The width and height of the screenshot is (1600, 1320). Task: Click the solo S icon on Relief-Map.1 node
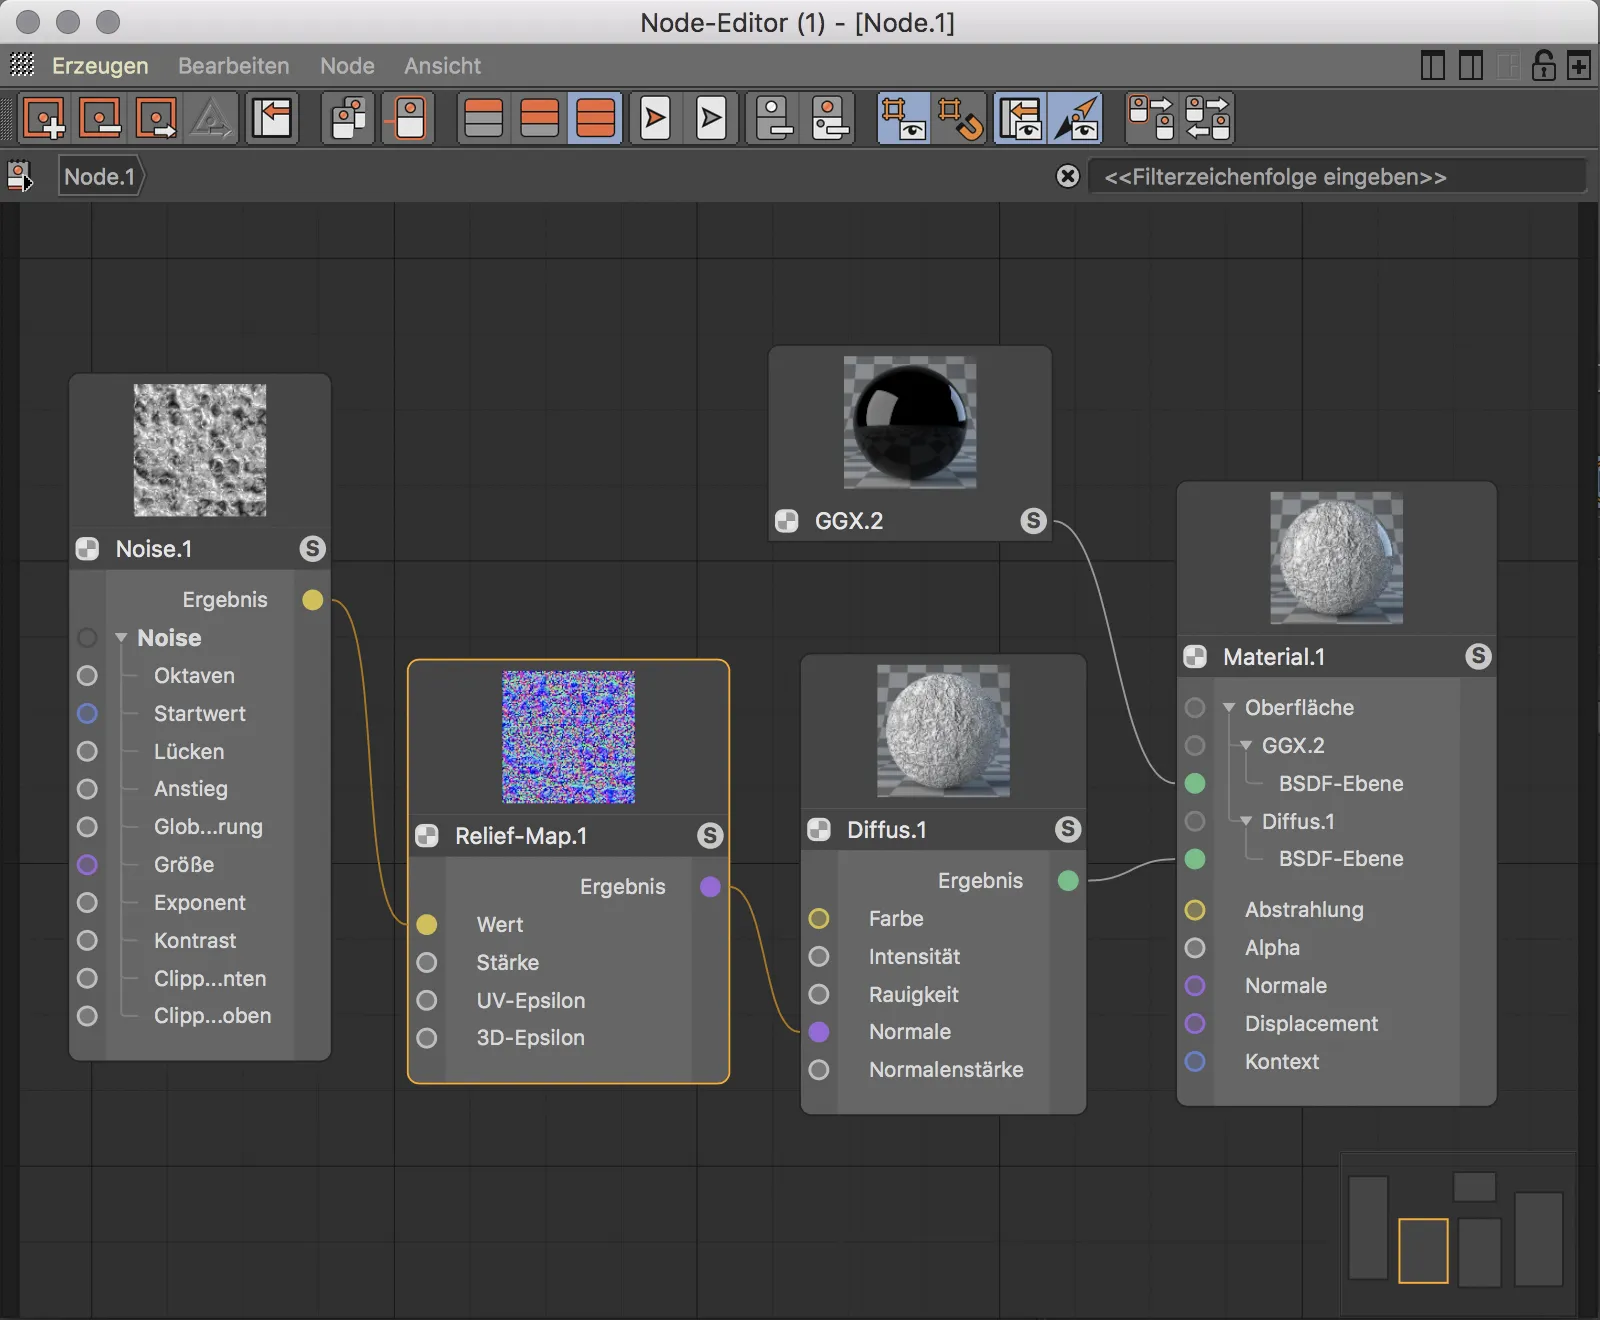click(x=710, y=836)
